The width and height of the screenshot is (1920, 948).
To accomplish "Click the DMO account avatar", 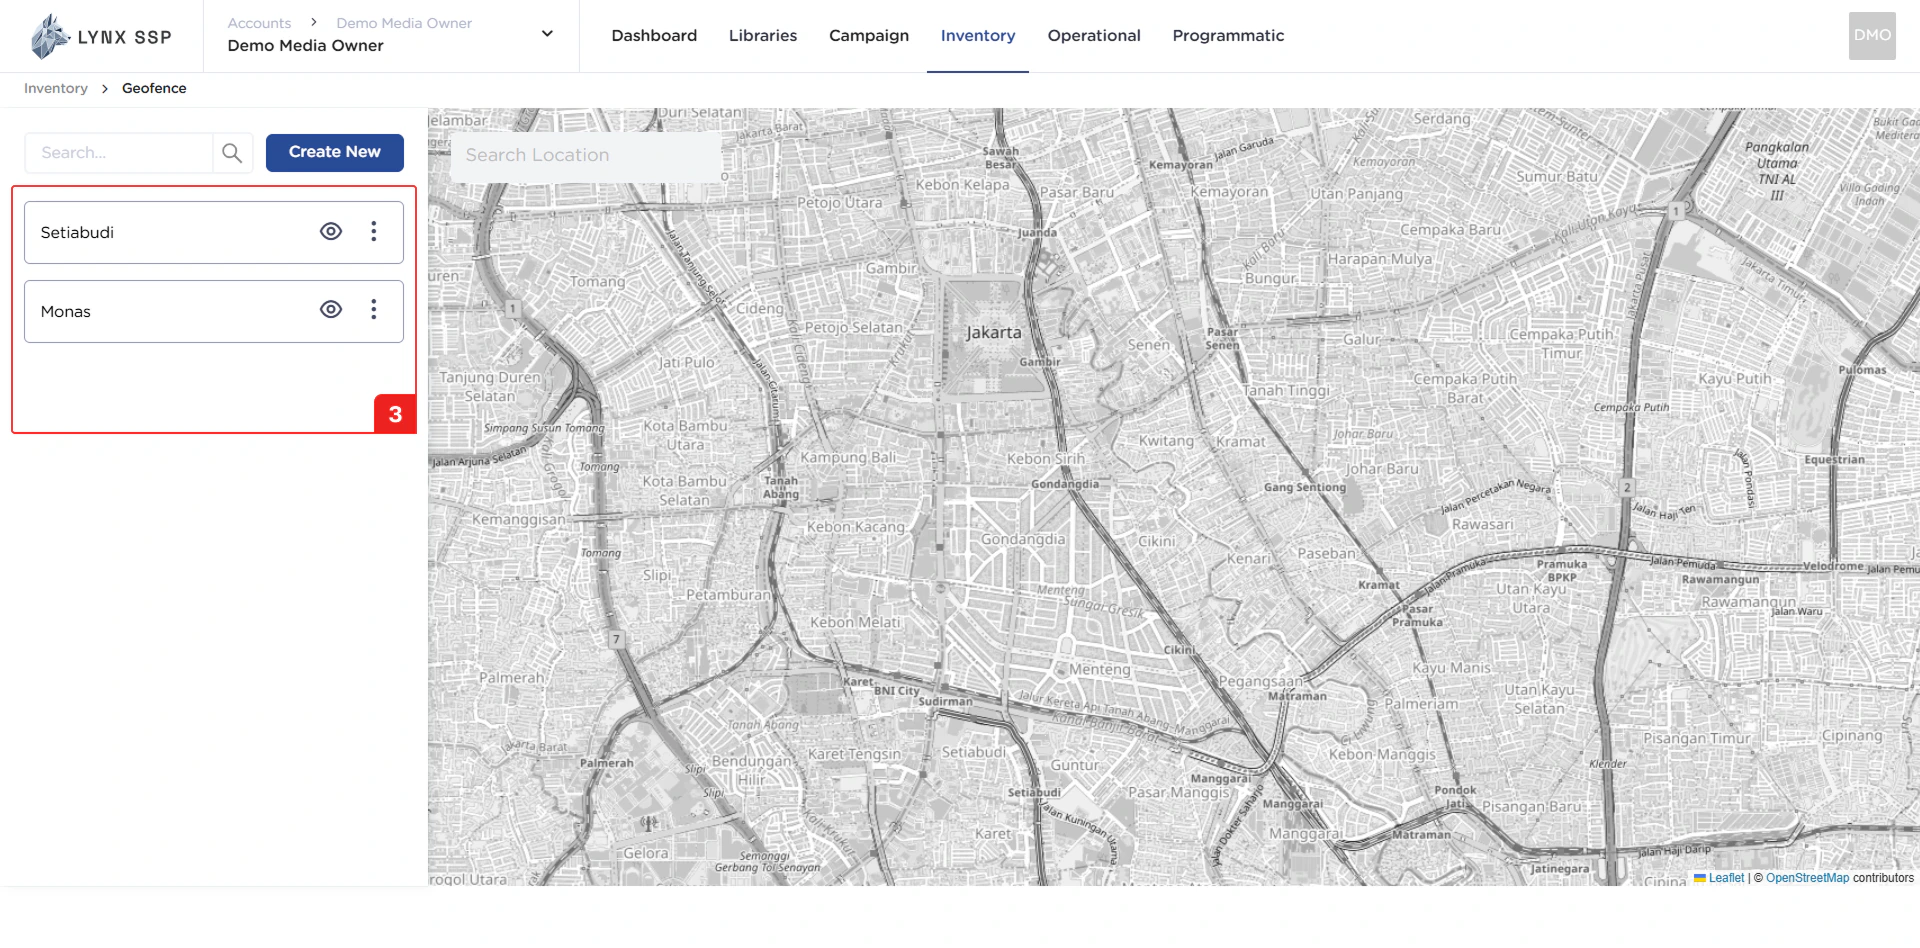I will pos(1872,35).
